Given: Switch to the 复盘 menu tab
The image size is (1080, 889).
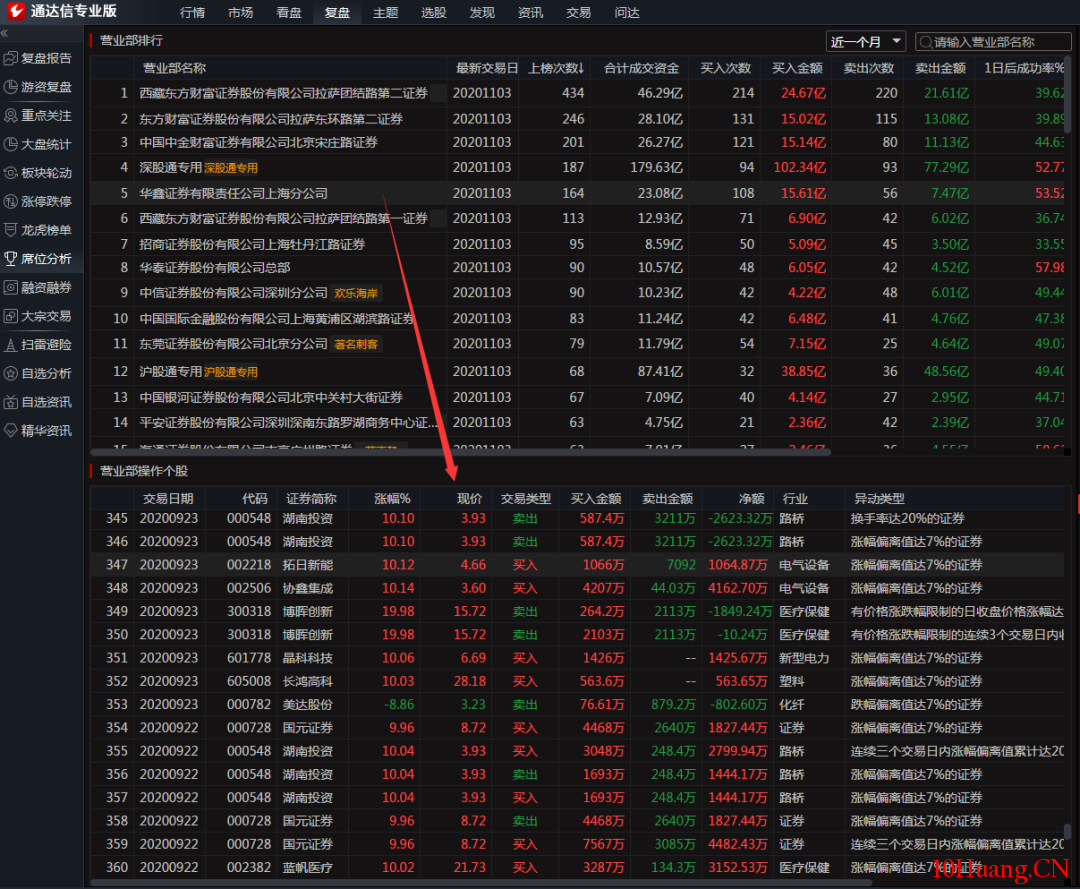Looking at the screenshot, I should pos(337,12).
